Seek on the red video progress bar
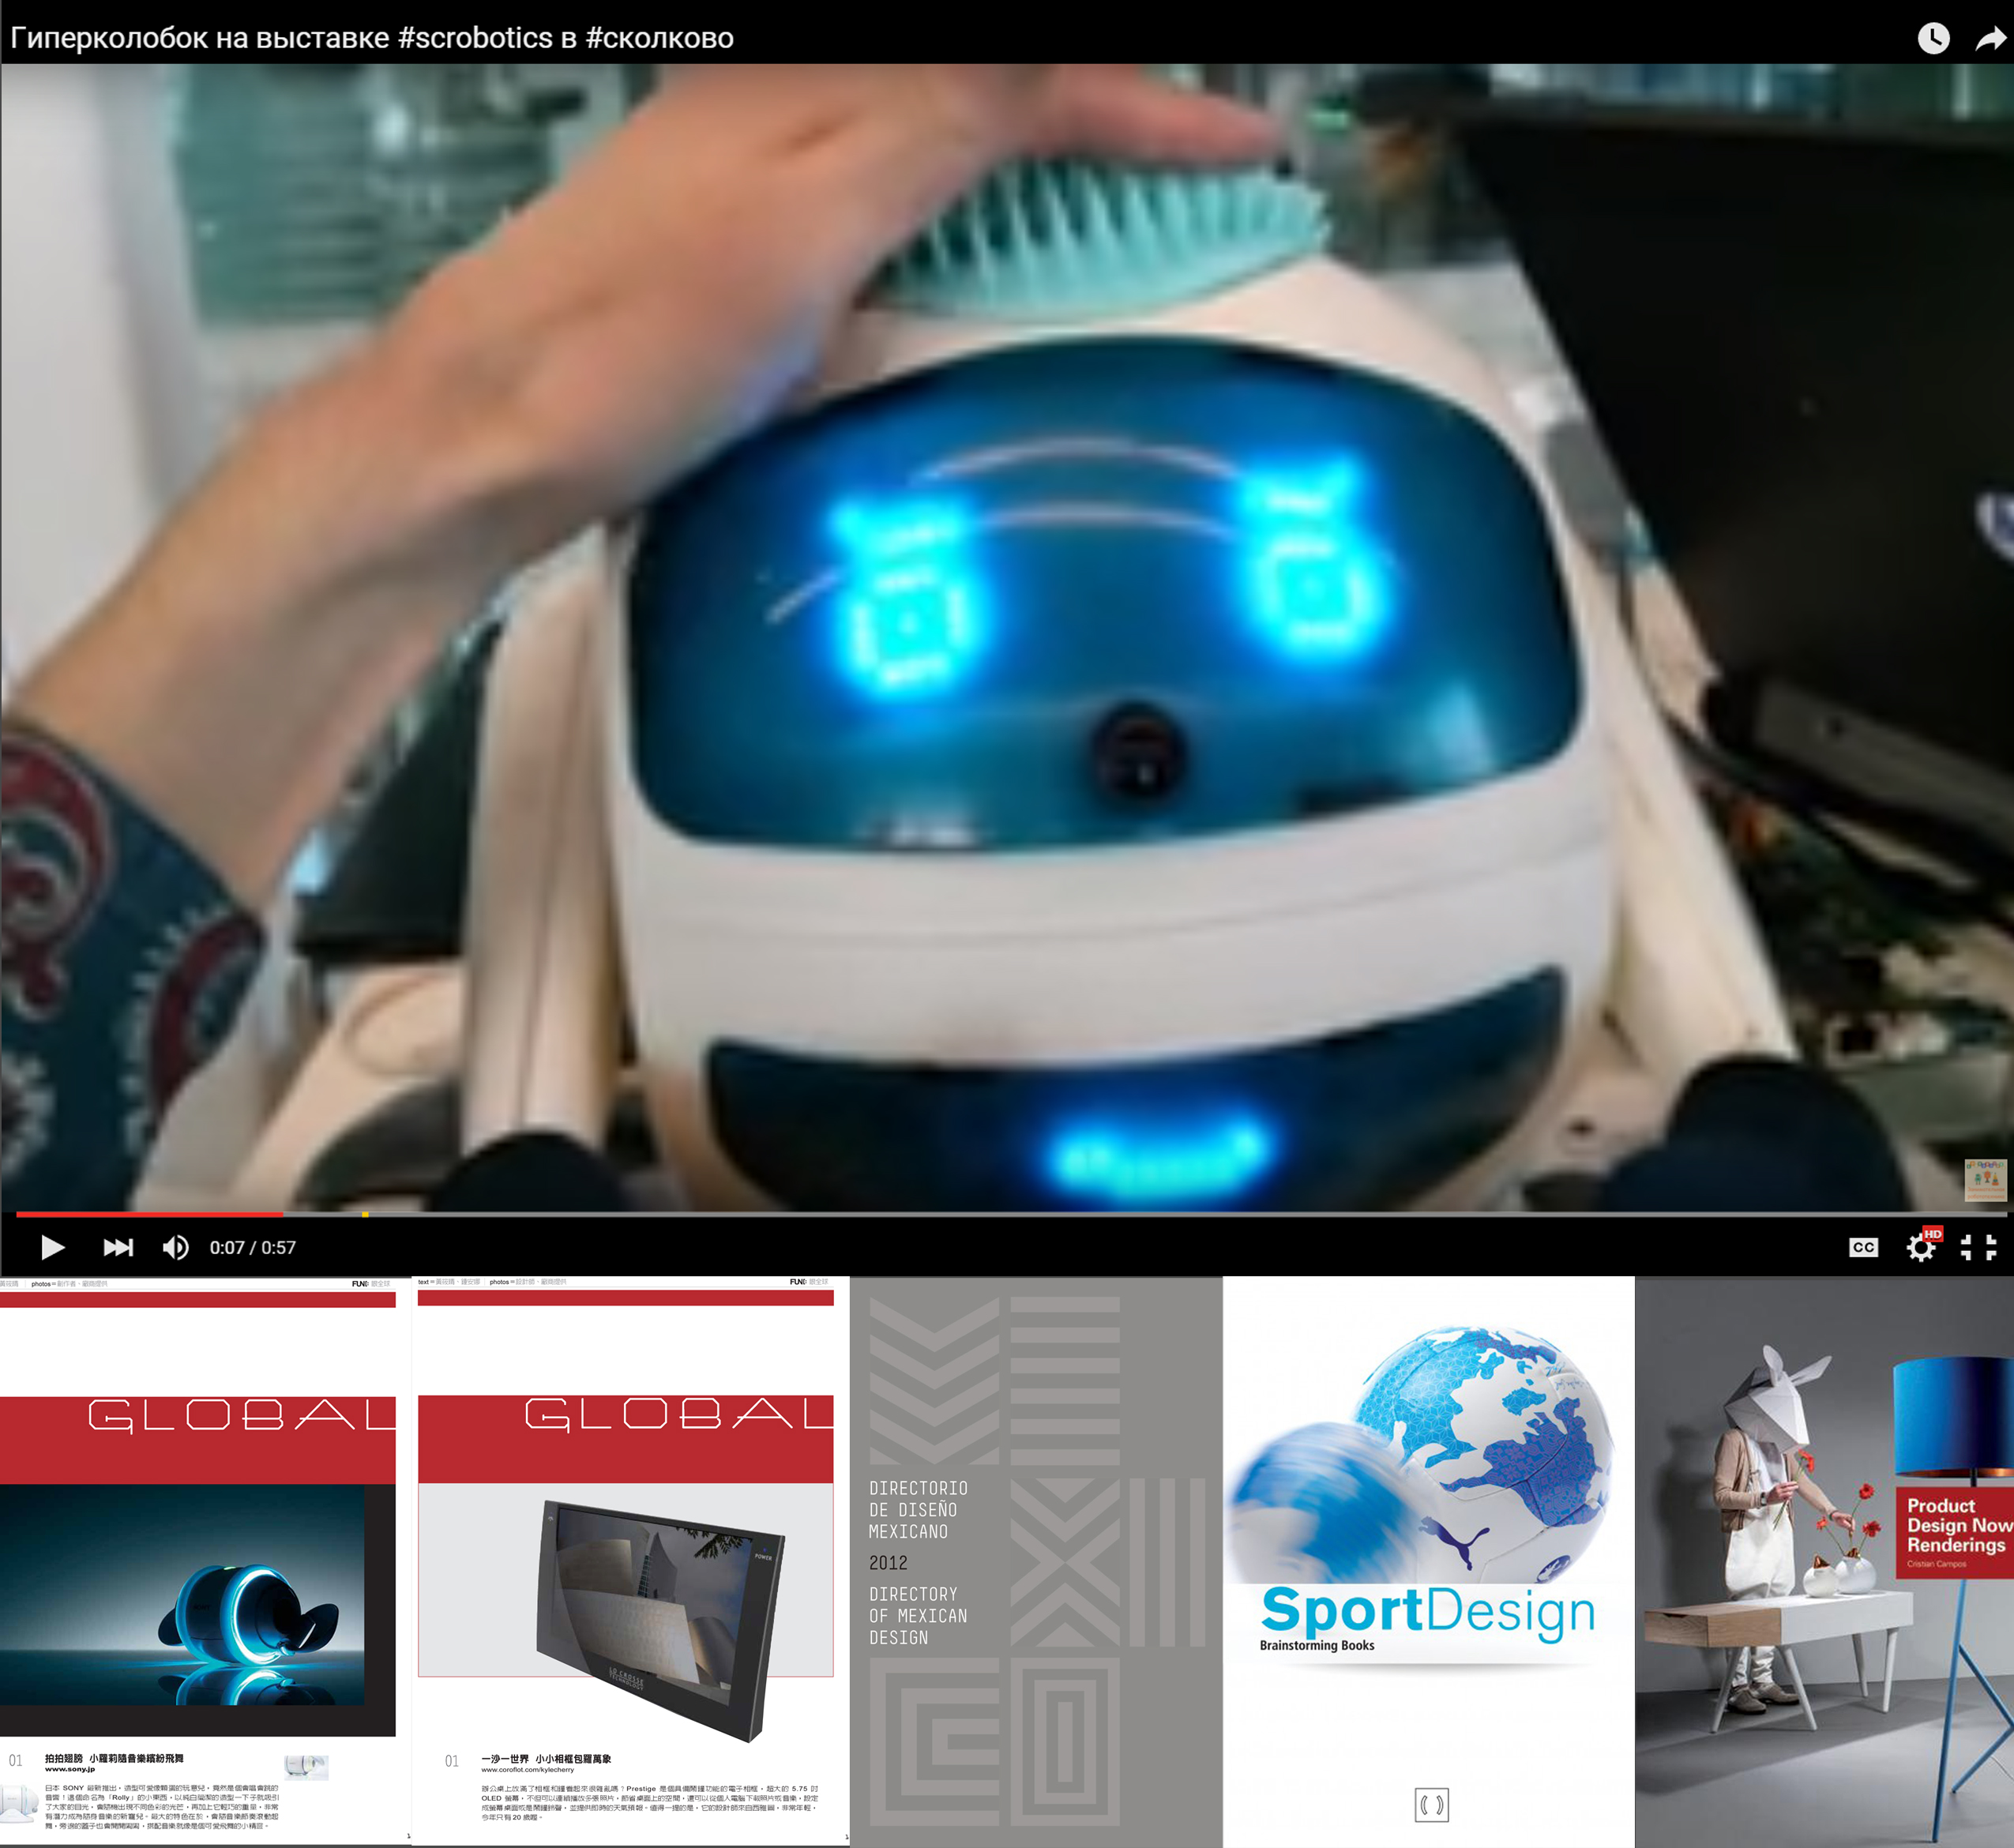 (x=149, y=1214)
